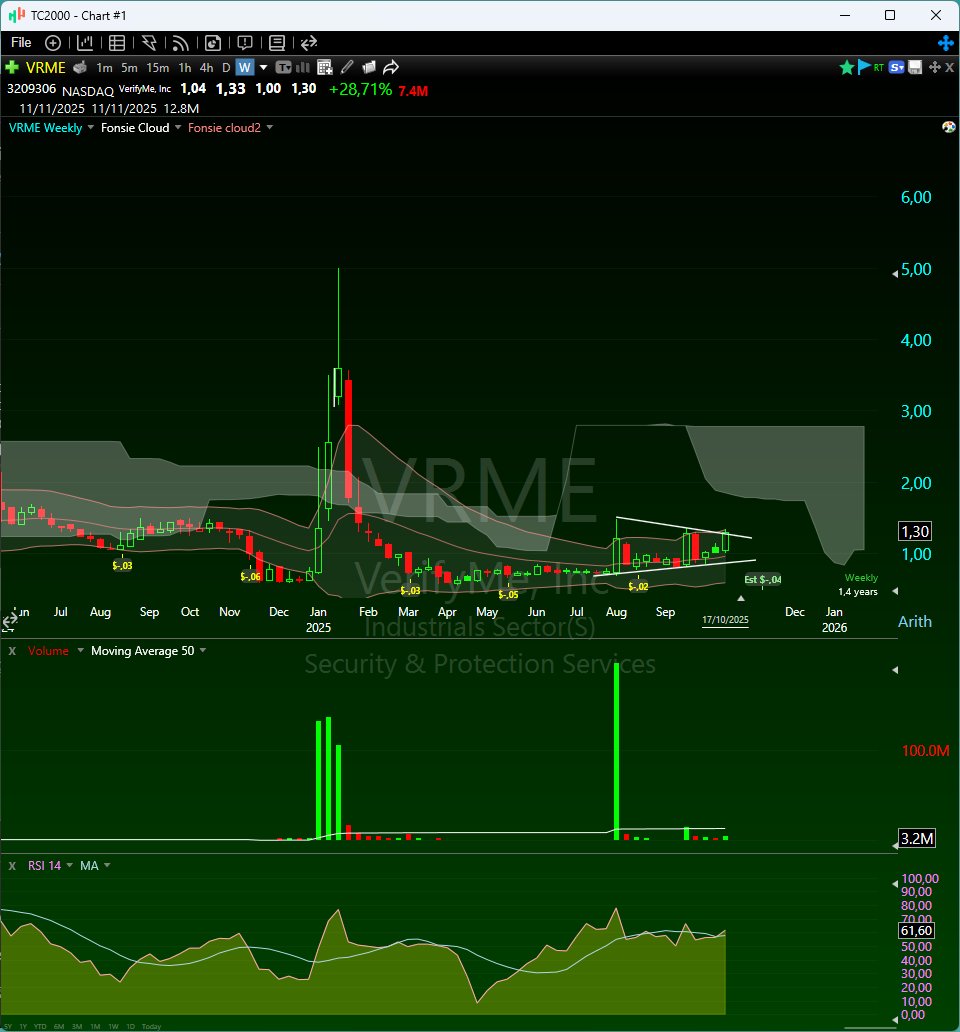The image size is (960, 1032).
Task: Add VRME to favorites with star icon
Action: coord(847,66)
